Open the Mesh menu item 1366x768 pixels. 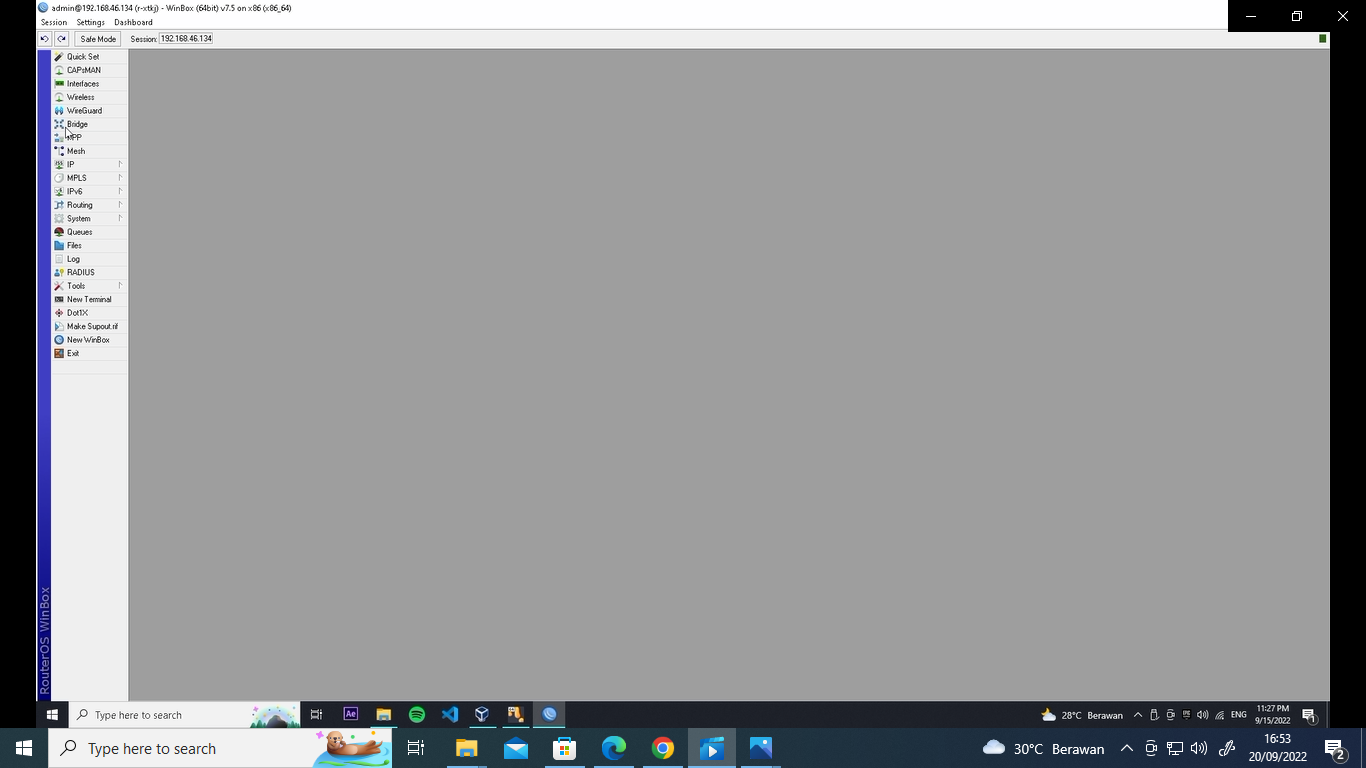89,151
